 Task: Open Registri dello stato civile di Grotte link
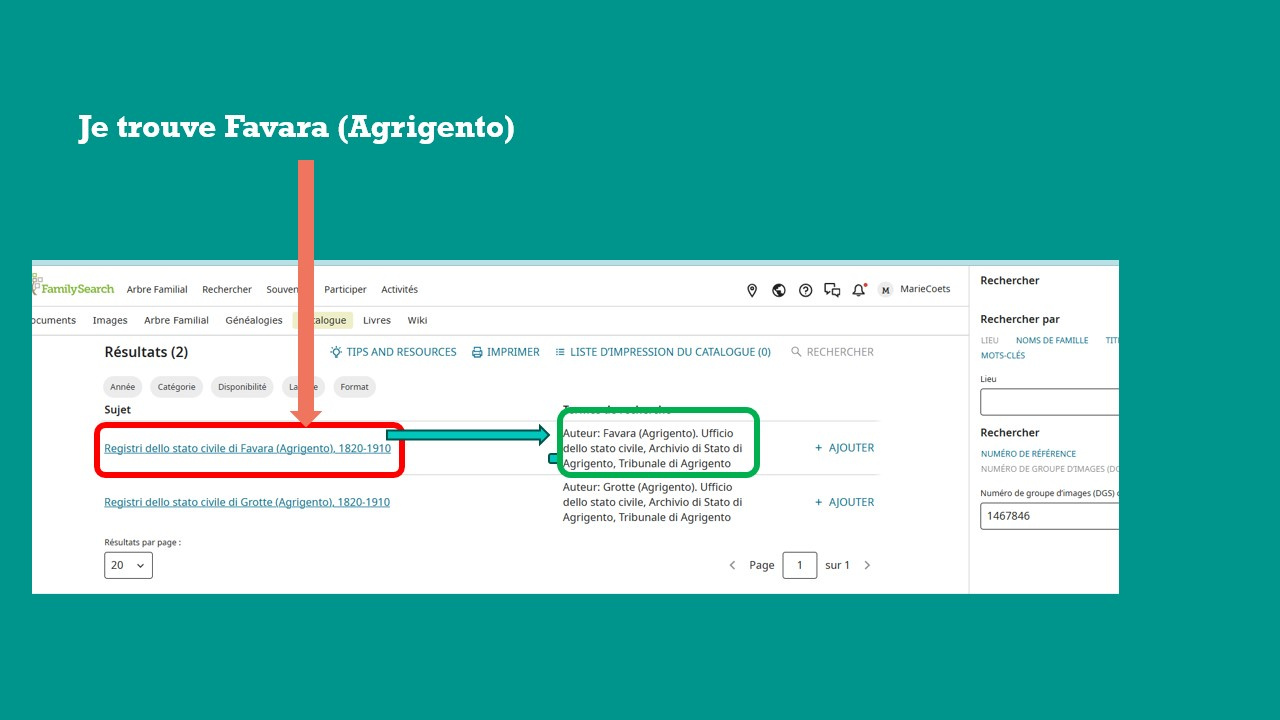click(x=247, y=502)
